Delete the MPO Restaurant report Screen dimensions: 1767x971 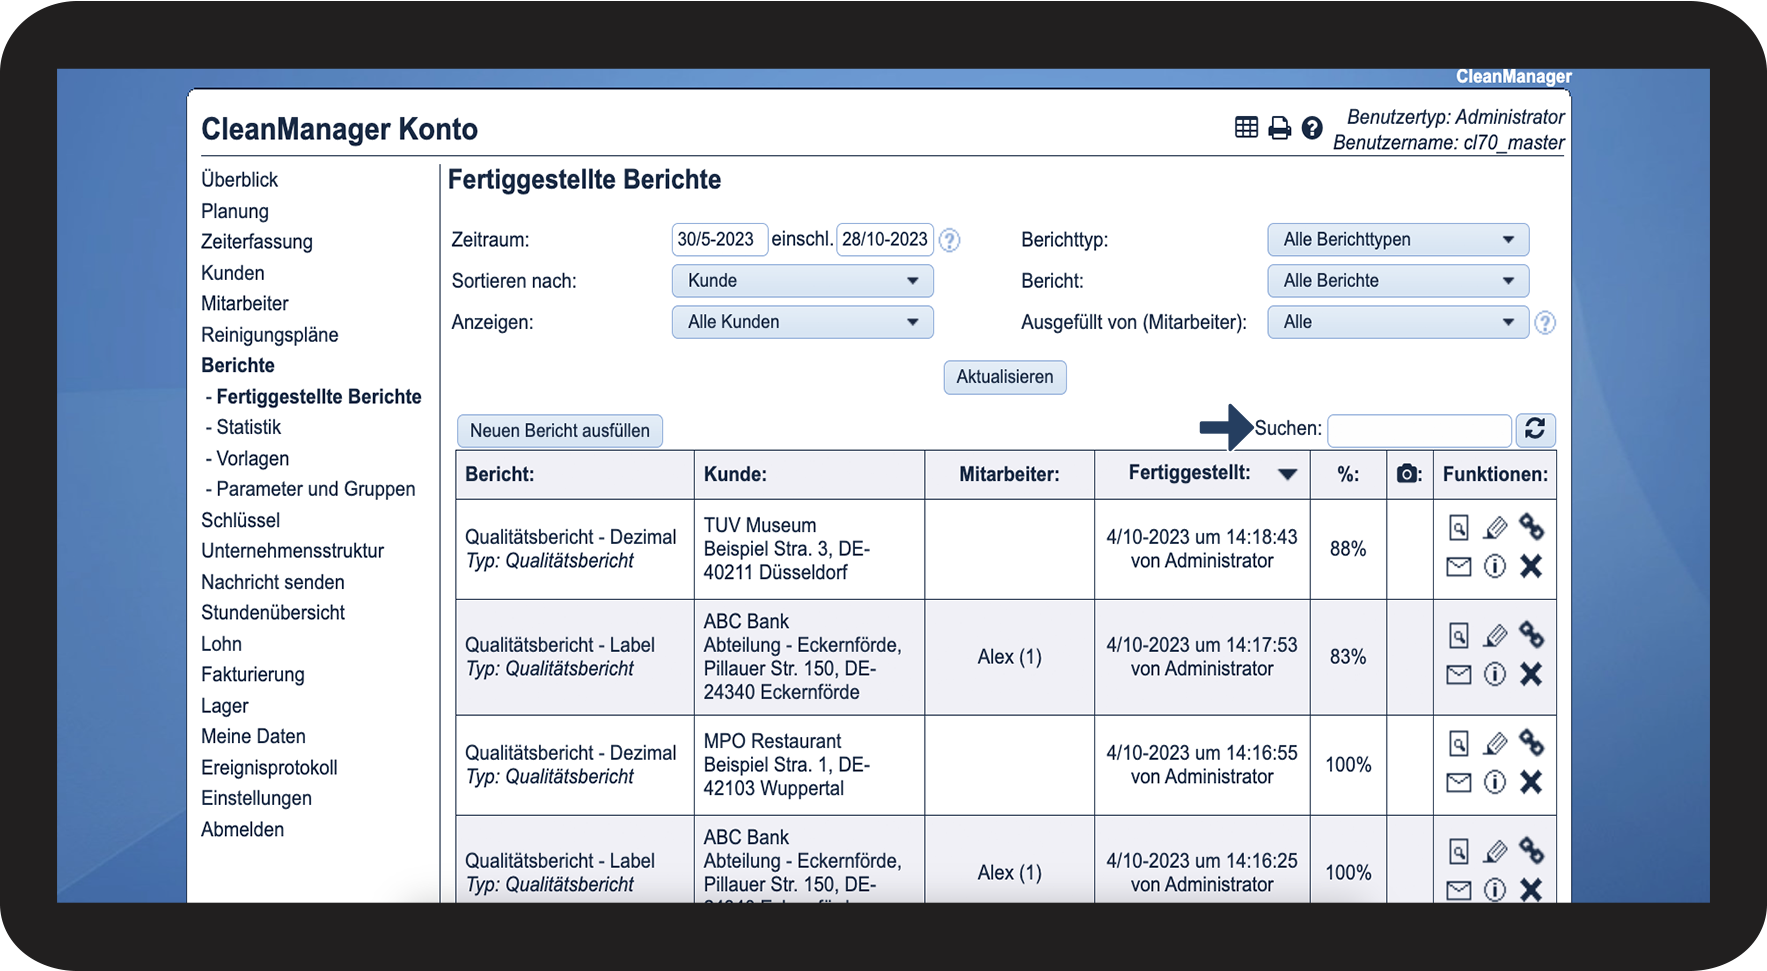click(x=1531, y=783)
